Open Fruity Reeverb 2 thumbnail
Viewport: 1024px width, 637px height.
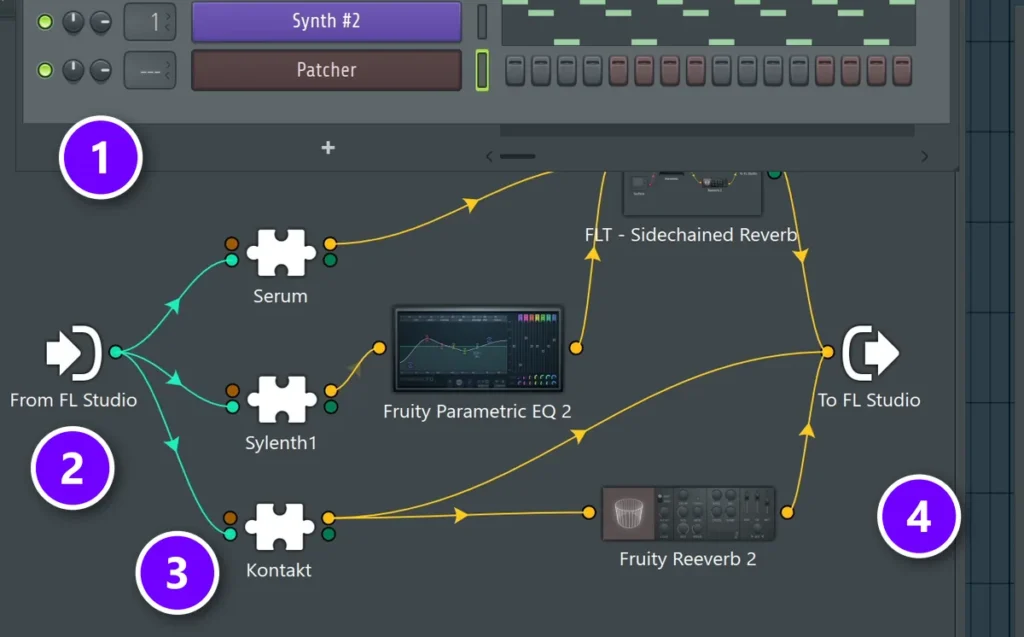(688, 514)
